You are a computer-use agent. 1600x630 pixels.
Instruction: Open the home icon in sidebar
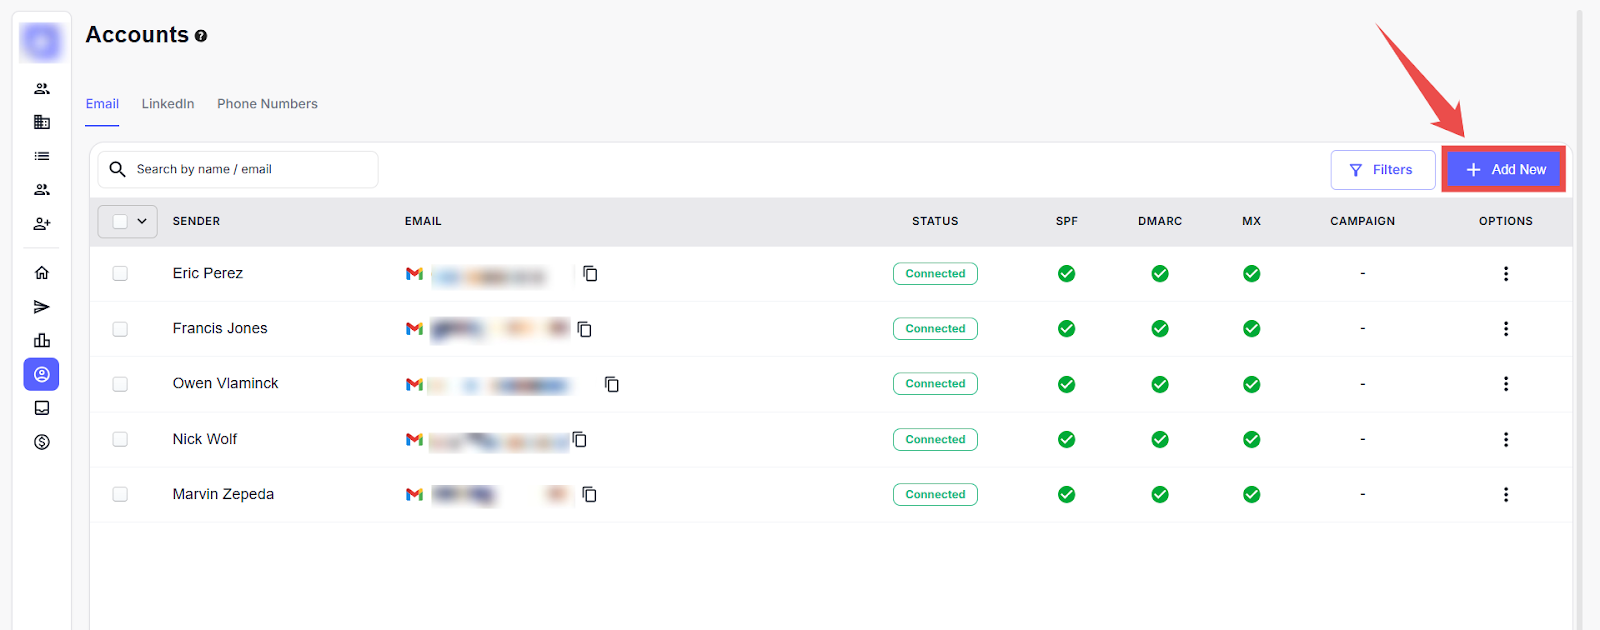[x=42, y=273]
